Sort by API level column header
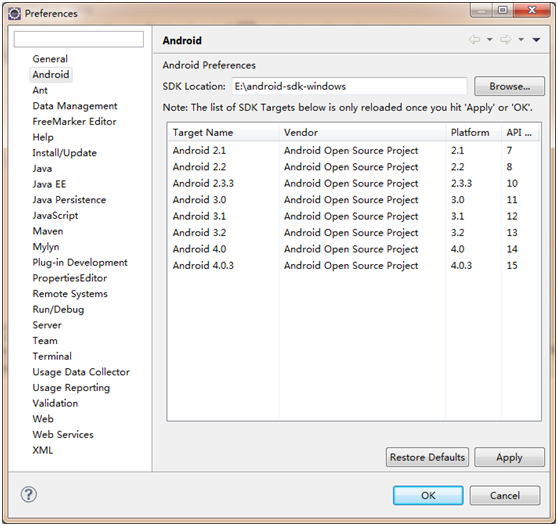 [x=520, y=132]
